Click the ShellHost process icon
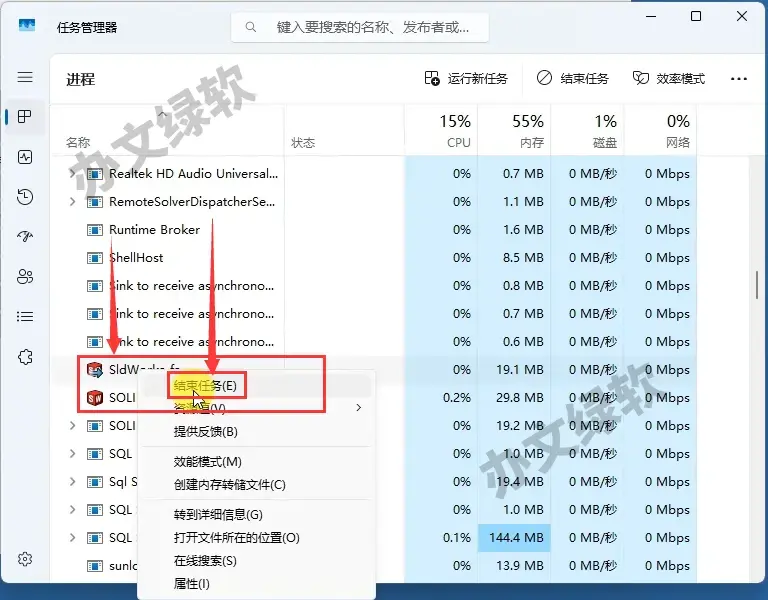Viewport: 768px width, 600px height. [x=95, y=258]
